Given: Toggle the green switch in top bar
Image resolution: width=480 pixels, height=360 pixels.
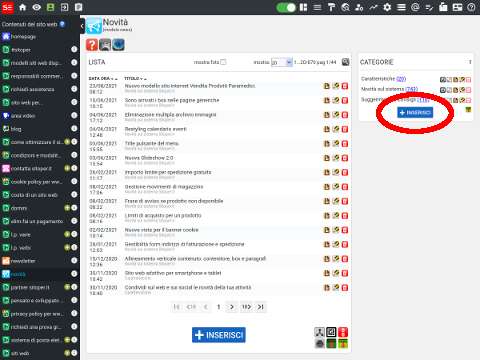Looking at the screenshot, I should pos(286,7).
